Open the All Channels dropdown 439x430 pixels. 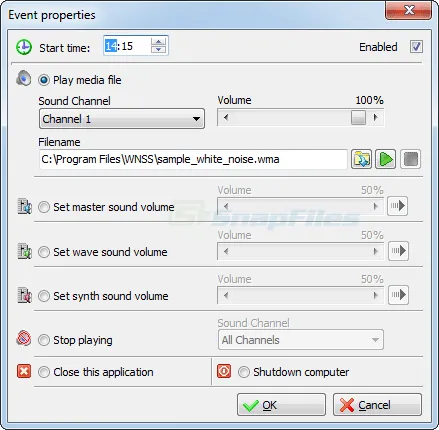(x=301, y=340)
